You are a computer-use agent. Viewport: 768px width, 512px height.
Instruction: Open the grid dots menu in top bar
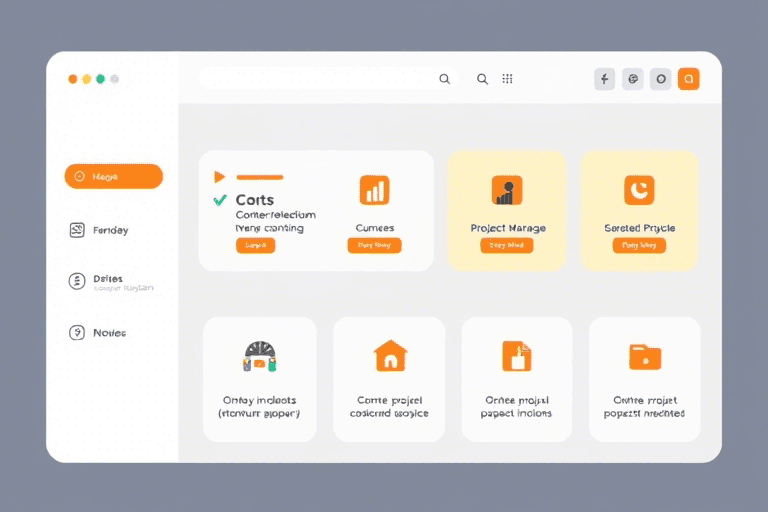508,79
